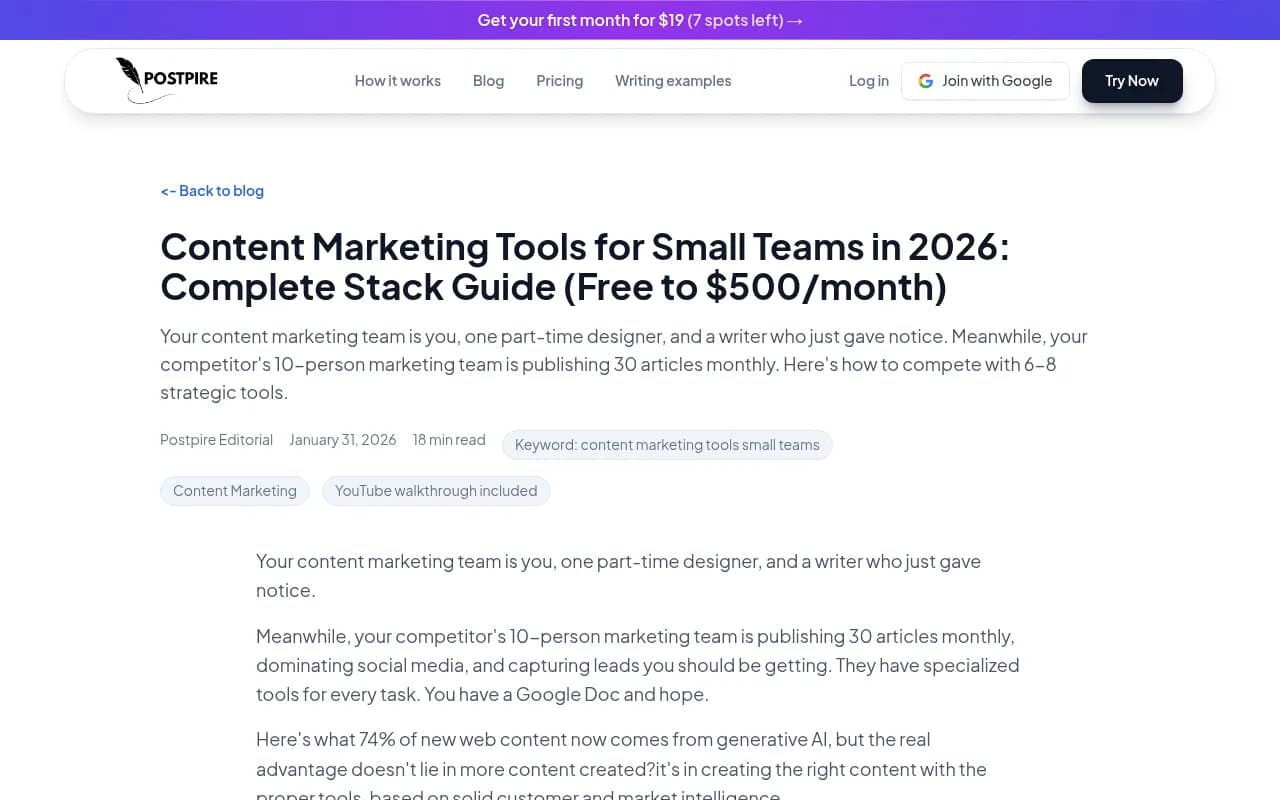The height and width of the screenshot is (800, 1280).
Task: Click the January 31, 2026 publish date
Action: click(342, 440)
